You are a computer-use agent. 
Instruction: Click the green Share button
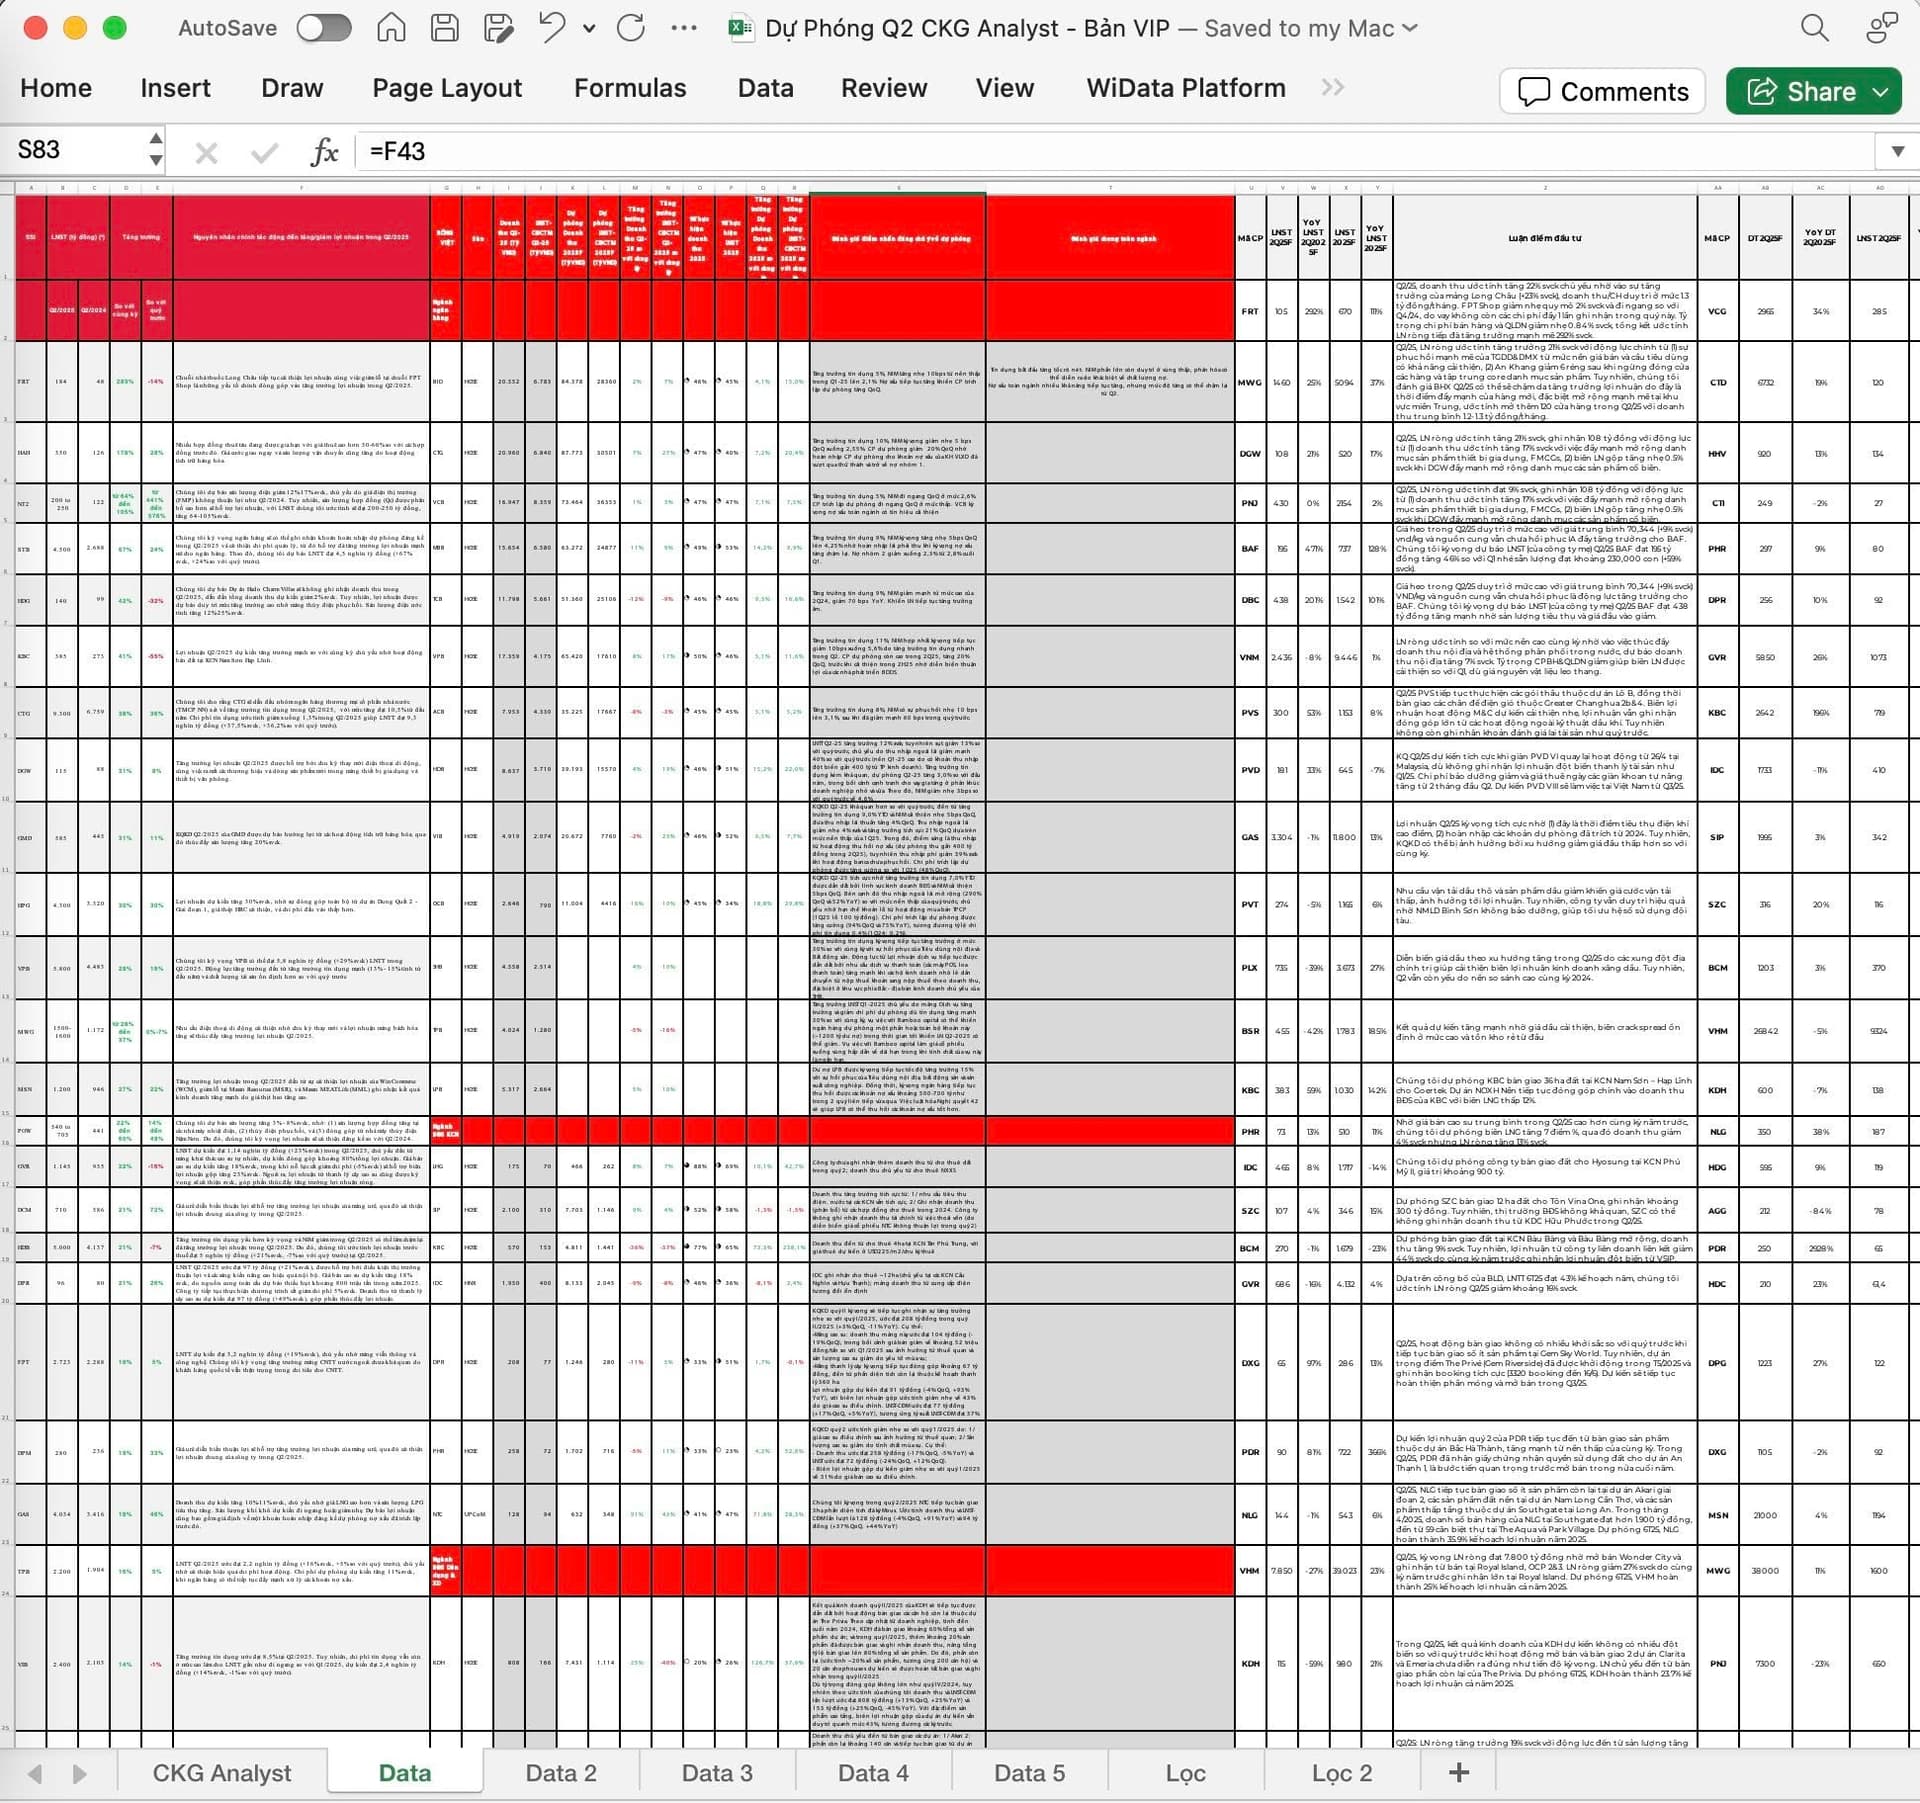click(x=1812, y=91)
